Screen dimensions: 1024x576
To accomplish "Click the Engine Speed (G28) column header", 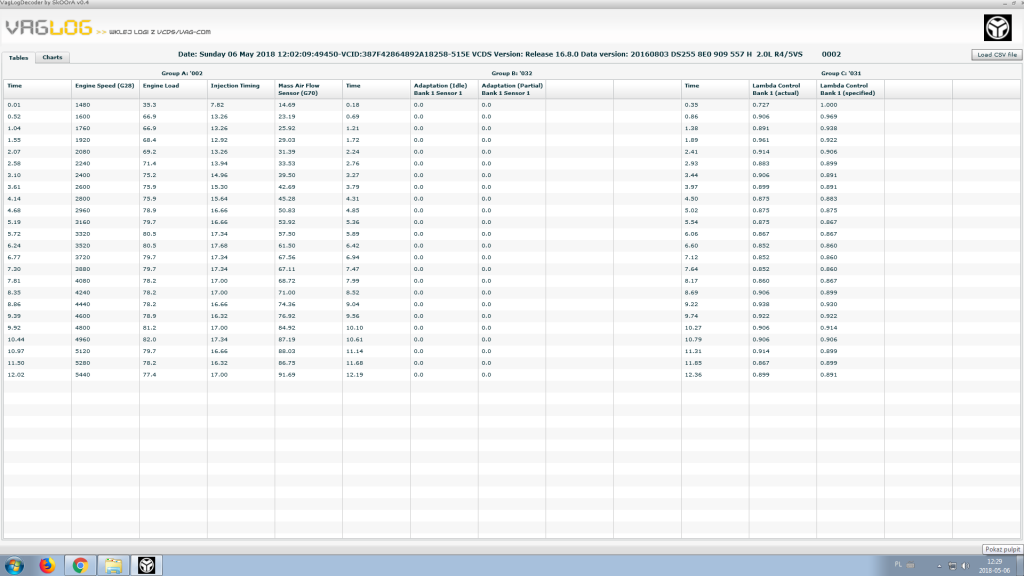I will tap(104, 86).
